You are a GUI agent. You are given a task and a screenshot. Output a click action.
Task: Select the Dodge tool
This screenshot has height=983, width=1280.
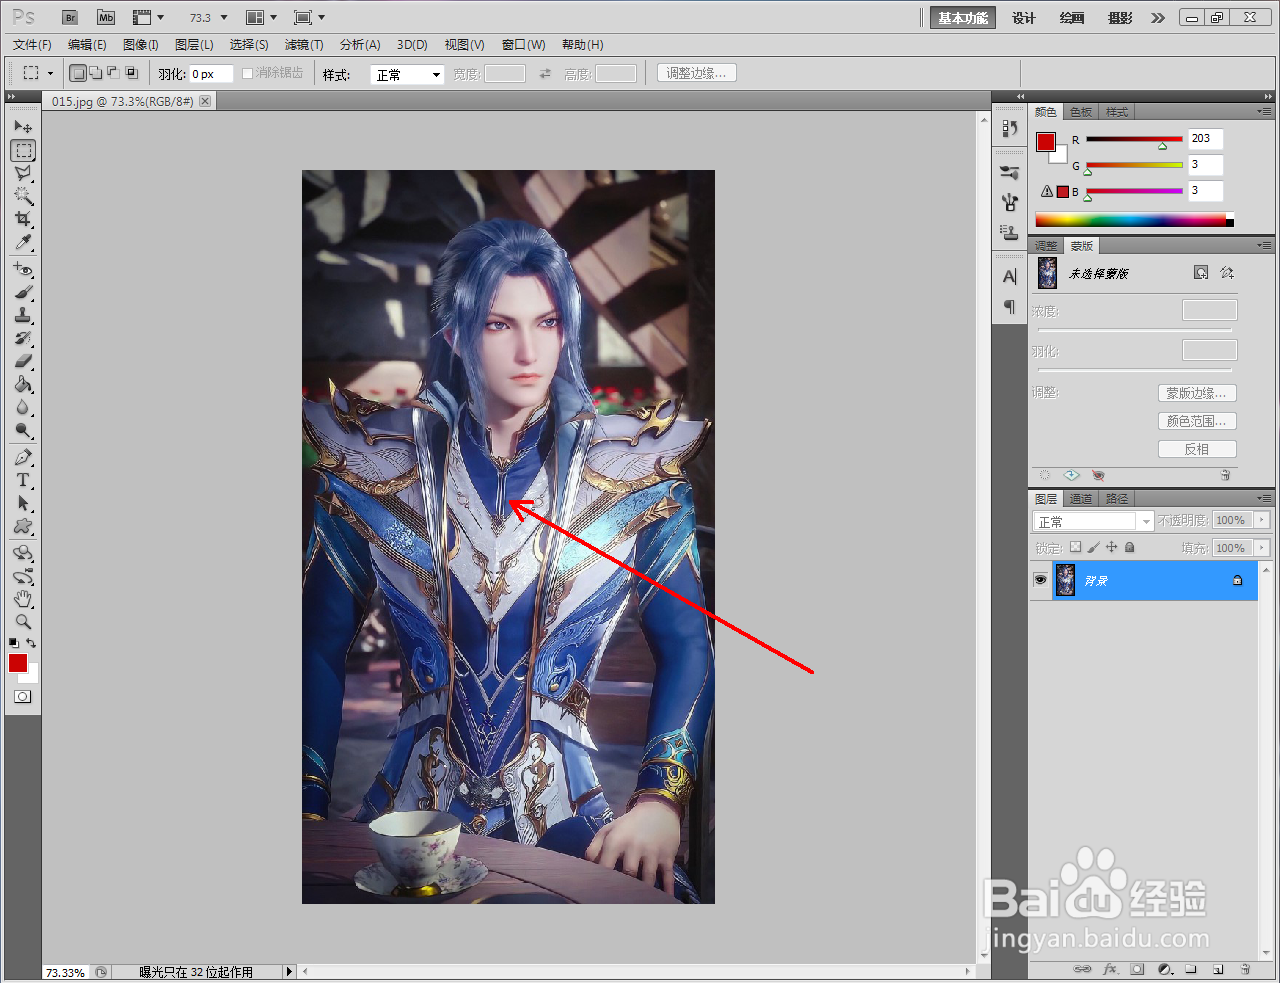click(23, 431)
